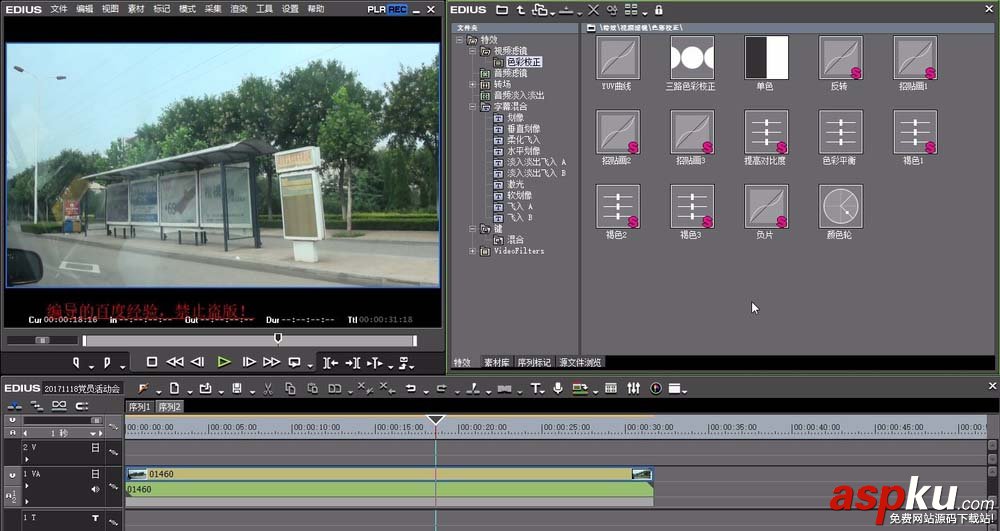
Task: Click the new sequence page icon
Action: (x=173, y=388)
